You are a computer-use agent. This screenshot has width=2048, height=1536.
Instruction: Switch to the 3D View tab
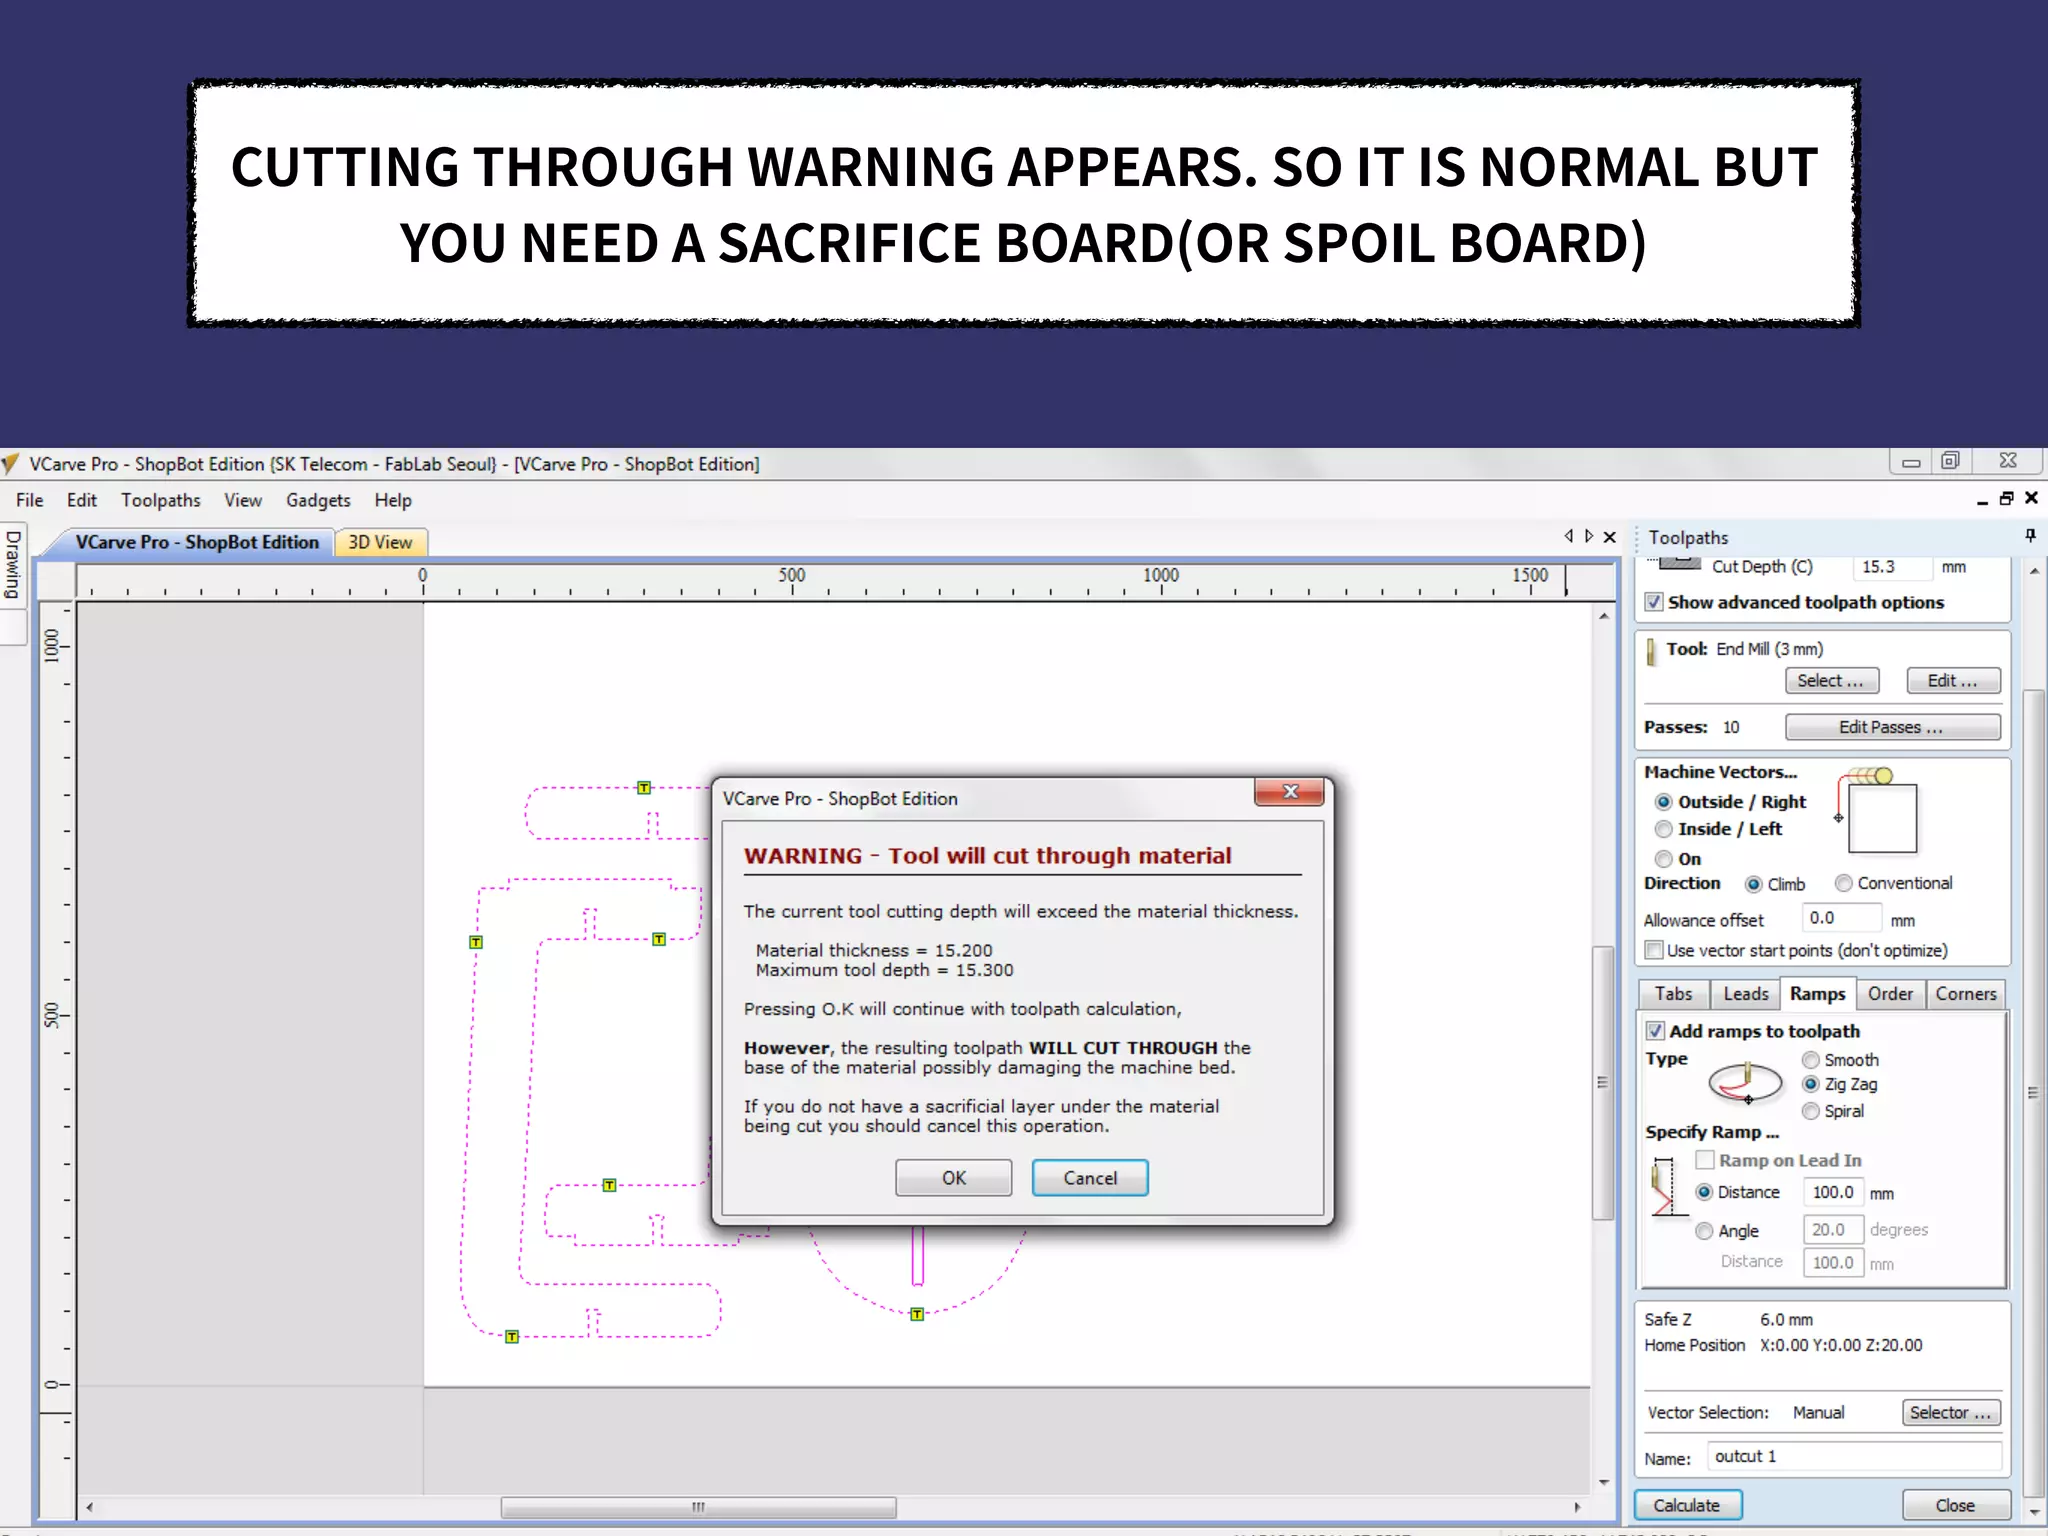coord(380,542)
